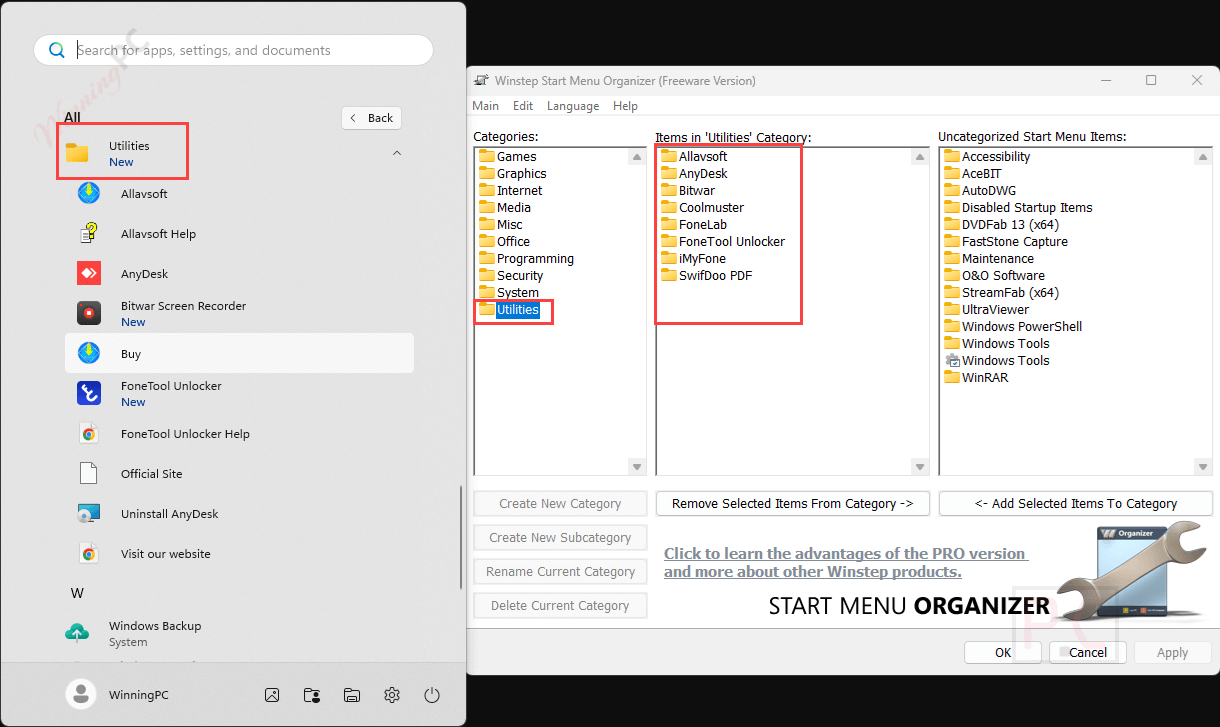Select FastStone Capture uncategorized item
The height and width of the screenshot is (727, 1220).
point(1006,241)
